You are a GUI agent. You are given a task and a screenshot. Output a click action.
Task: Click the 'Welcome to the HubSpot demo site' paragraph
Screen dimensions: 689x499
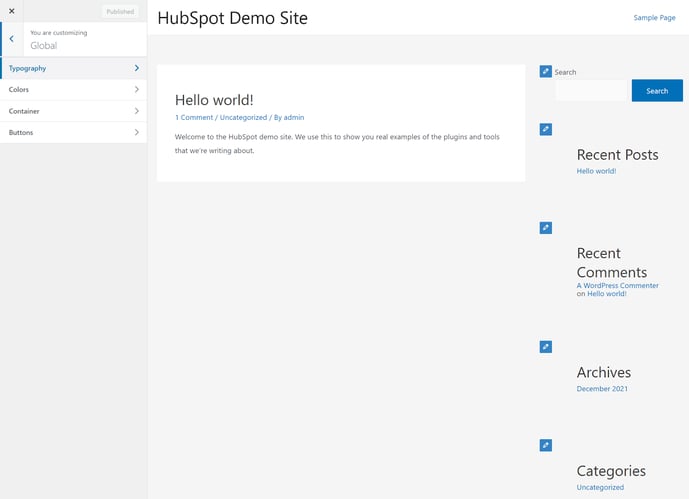click(337, 144)
